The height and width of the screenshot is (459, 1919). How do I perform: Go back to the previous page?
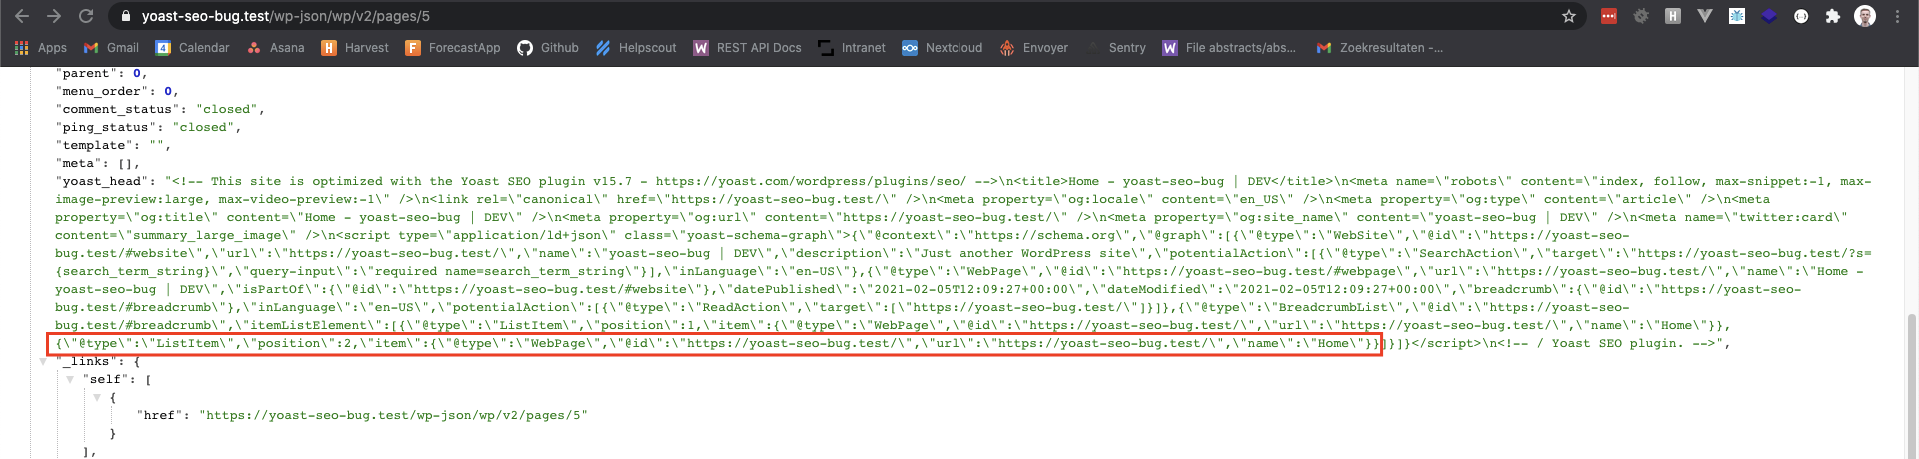coord(22,16)
